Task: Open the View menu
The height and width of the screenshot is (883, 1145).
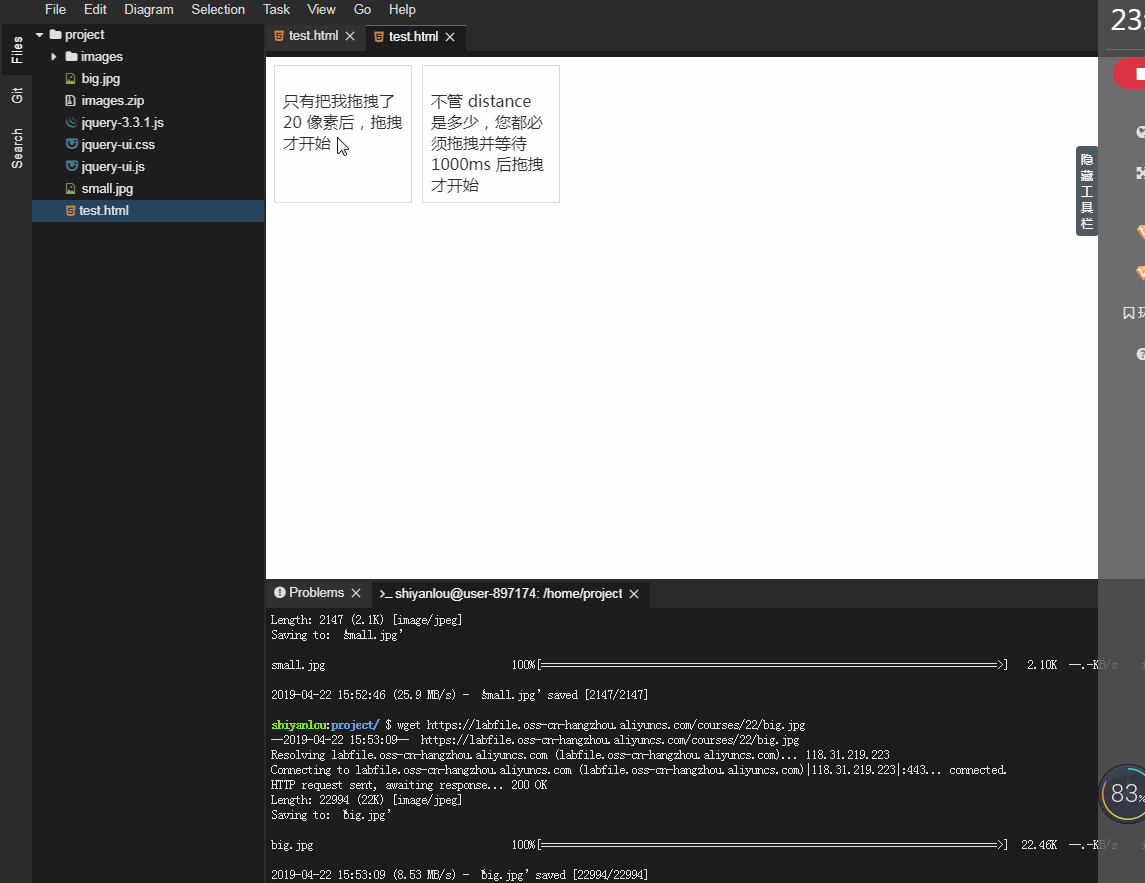Action: coord(321,9)
